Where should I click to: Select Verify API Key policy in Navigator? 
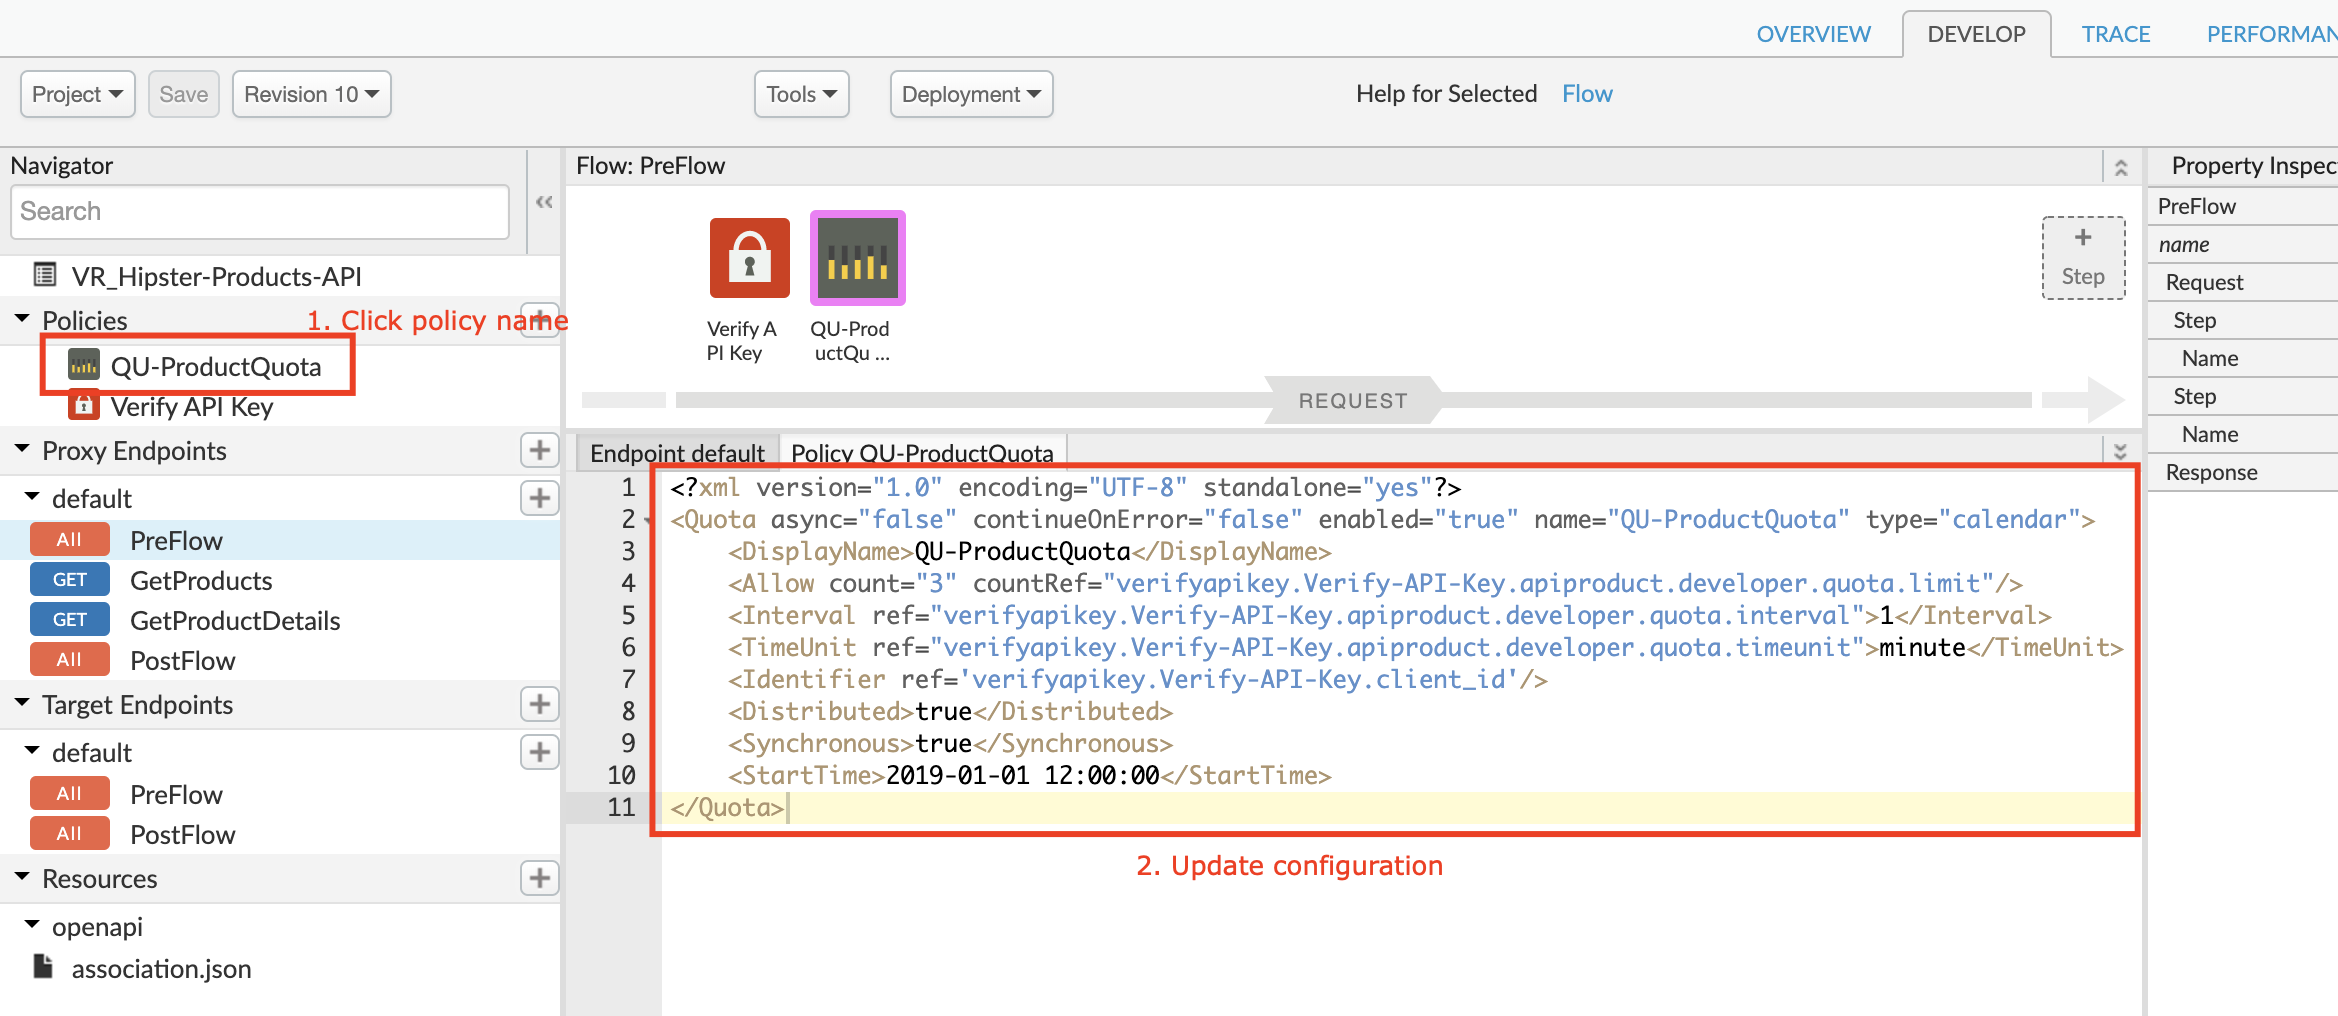tap(192, 407)
